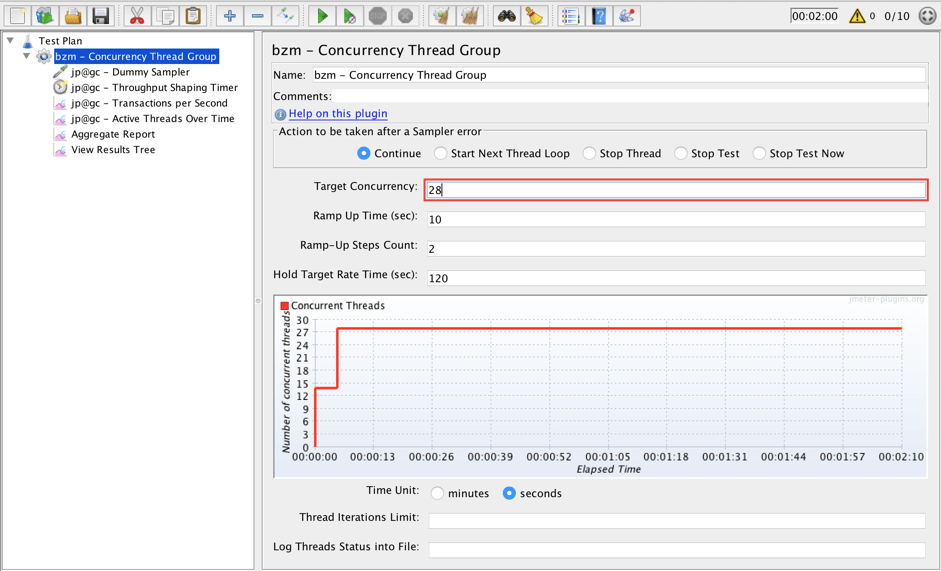Select jp@gc - Active Threads Over Time

pyautogui.click(x=152, y=119)
